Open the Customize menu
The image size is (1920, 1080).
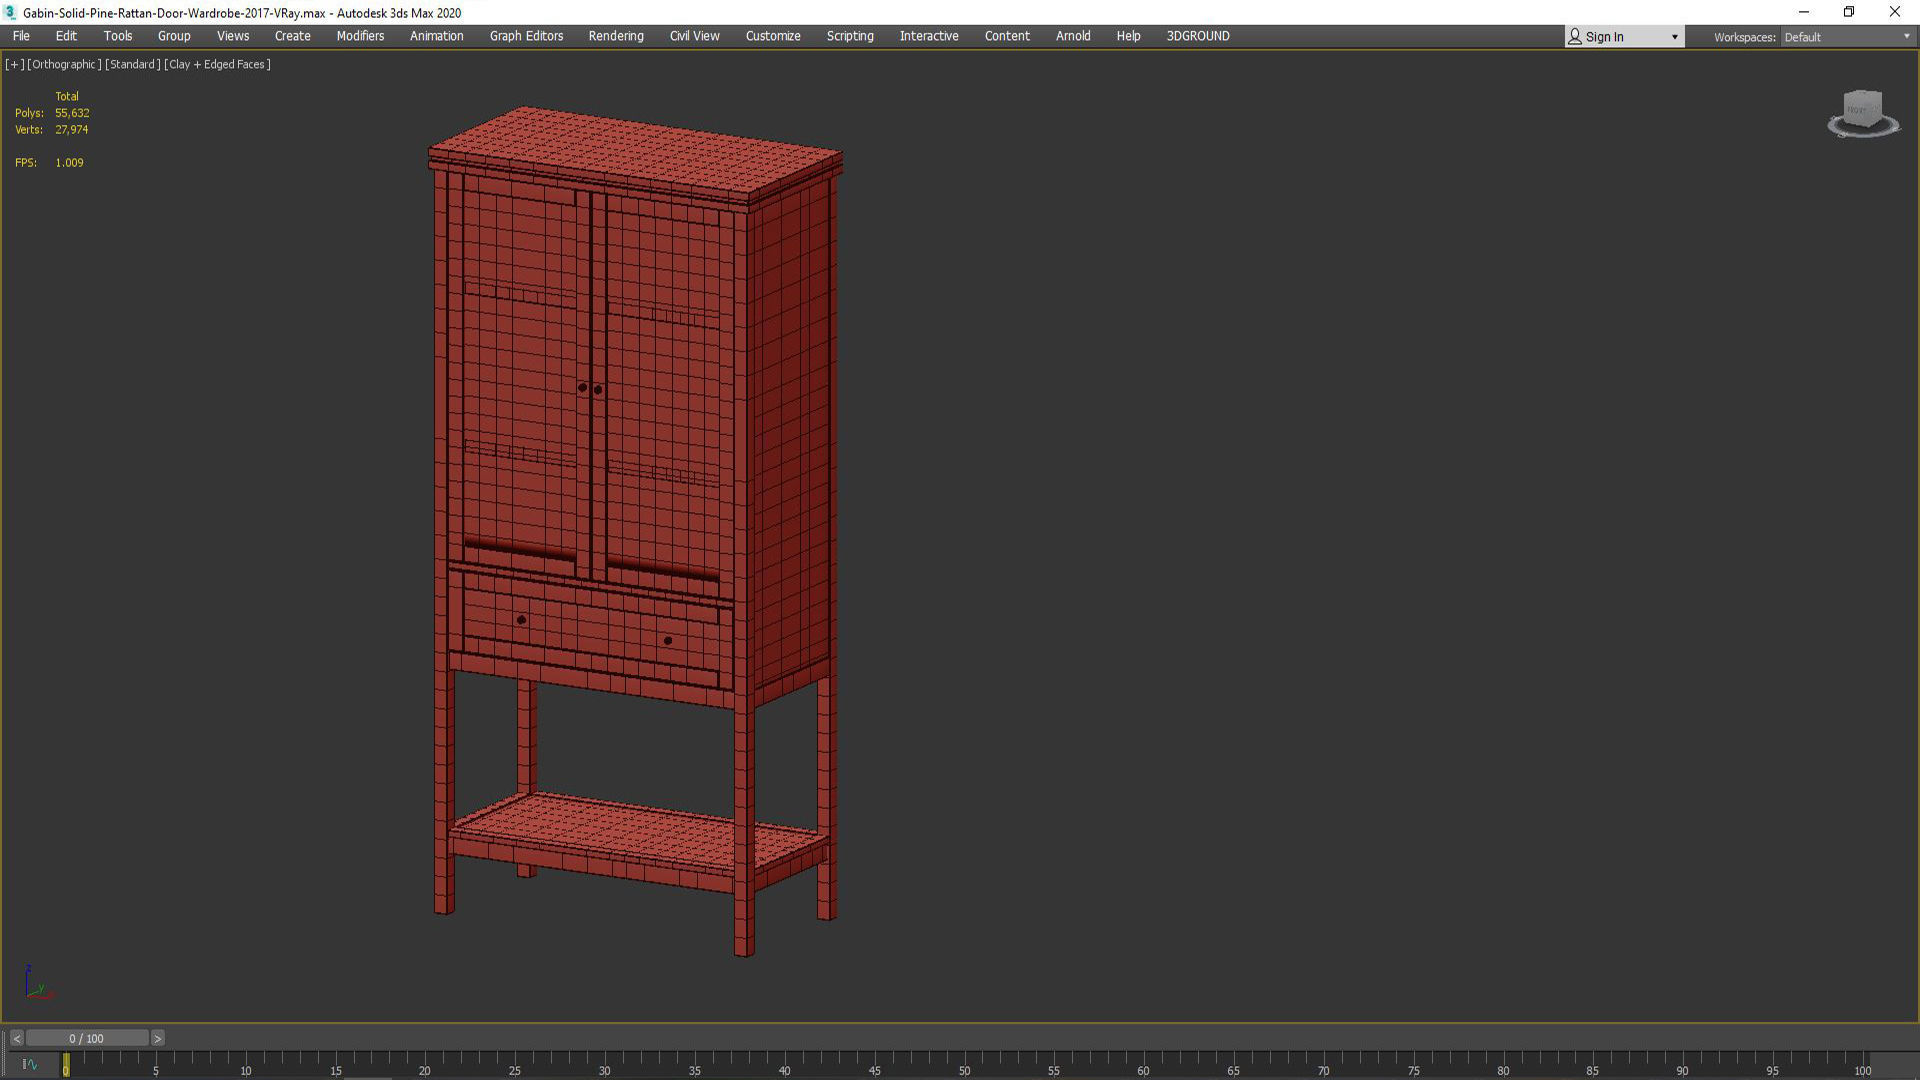(773, 36)
